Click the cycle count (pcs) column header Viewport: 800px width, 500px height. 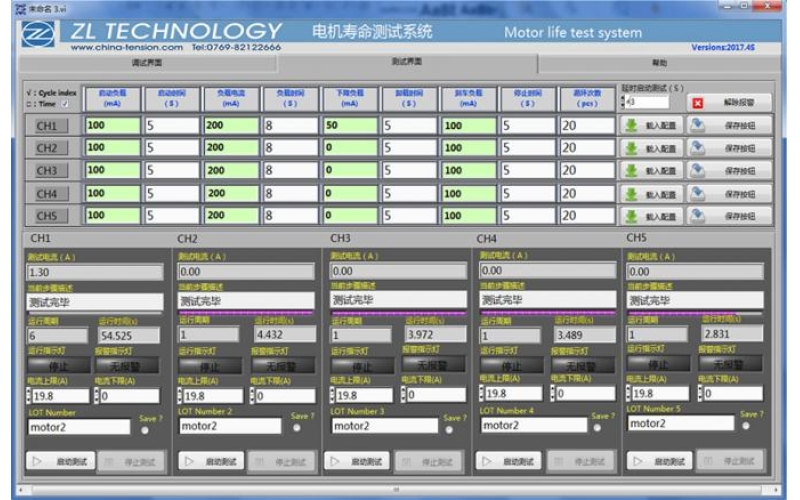[x=587, y=98]
